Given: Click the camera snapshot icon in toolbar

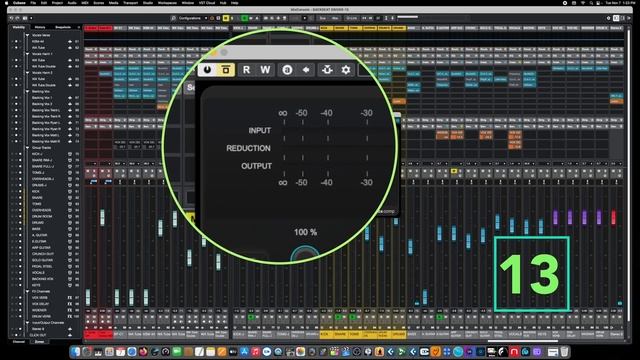Looking at the screenshot, I should click(x=25, y=18).
